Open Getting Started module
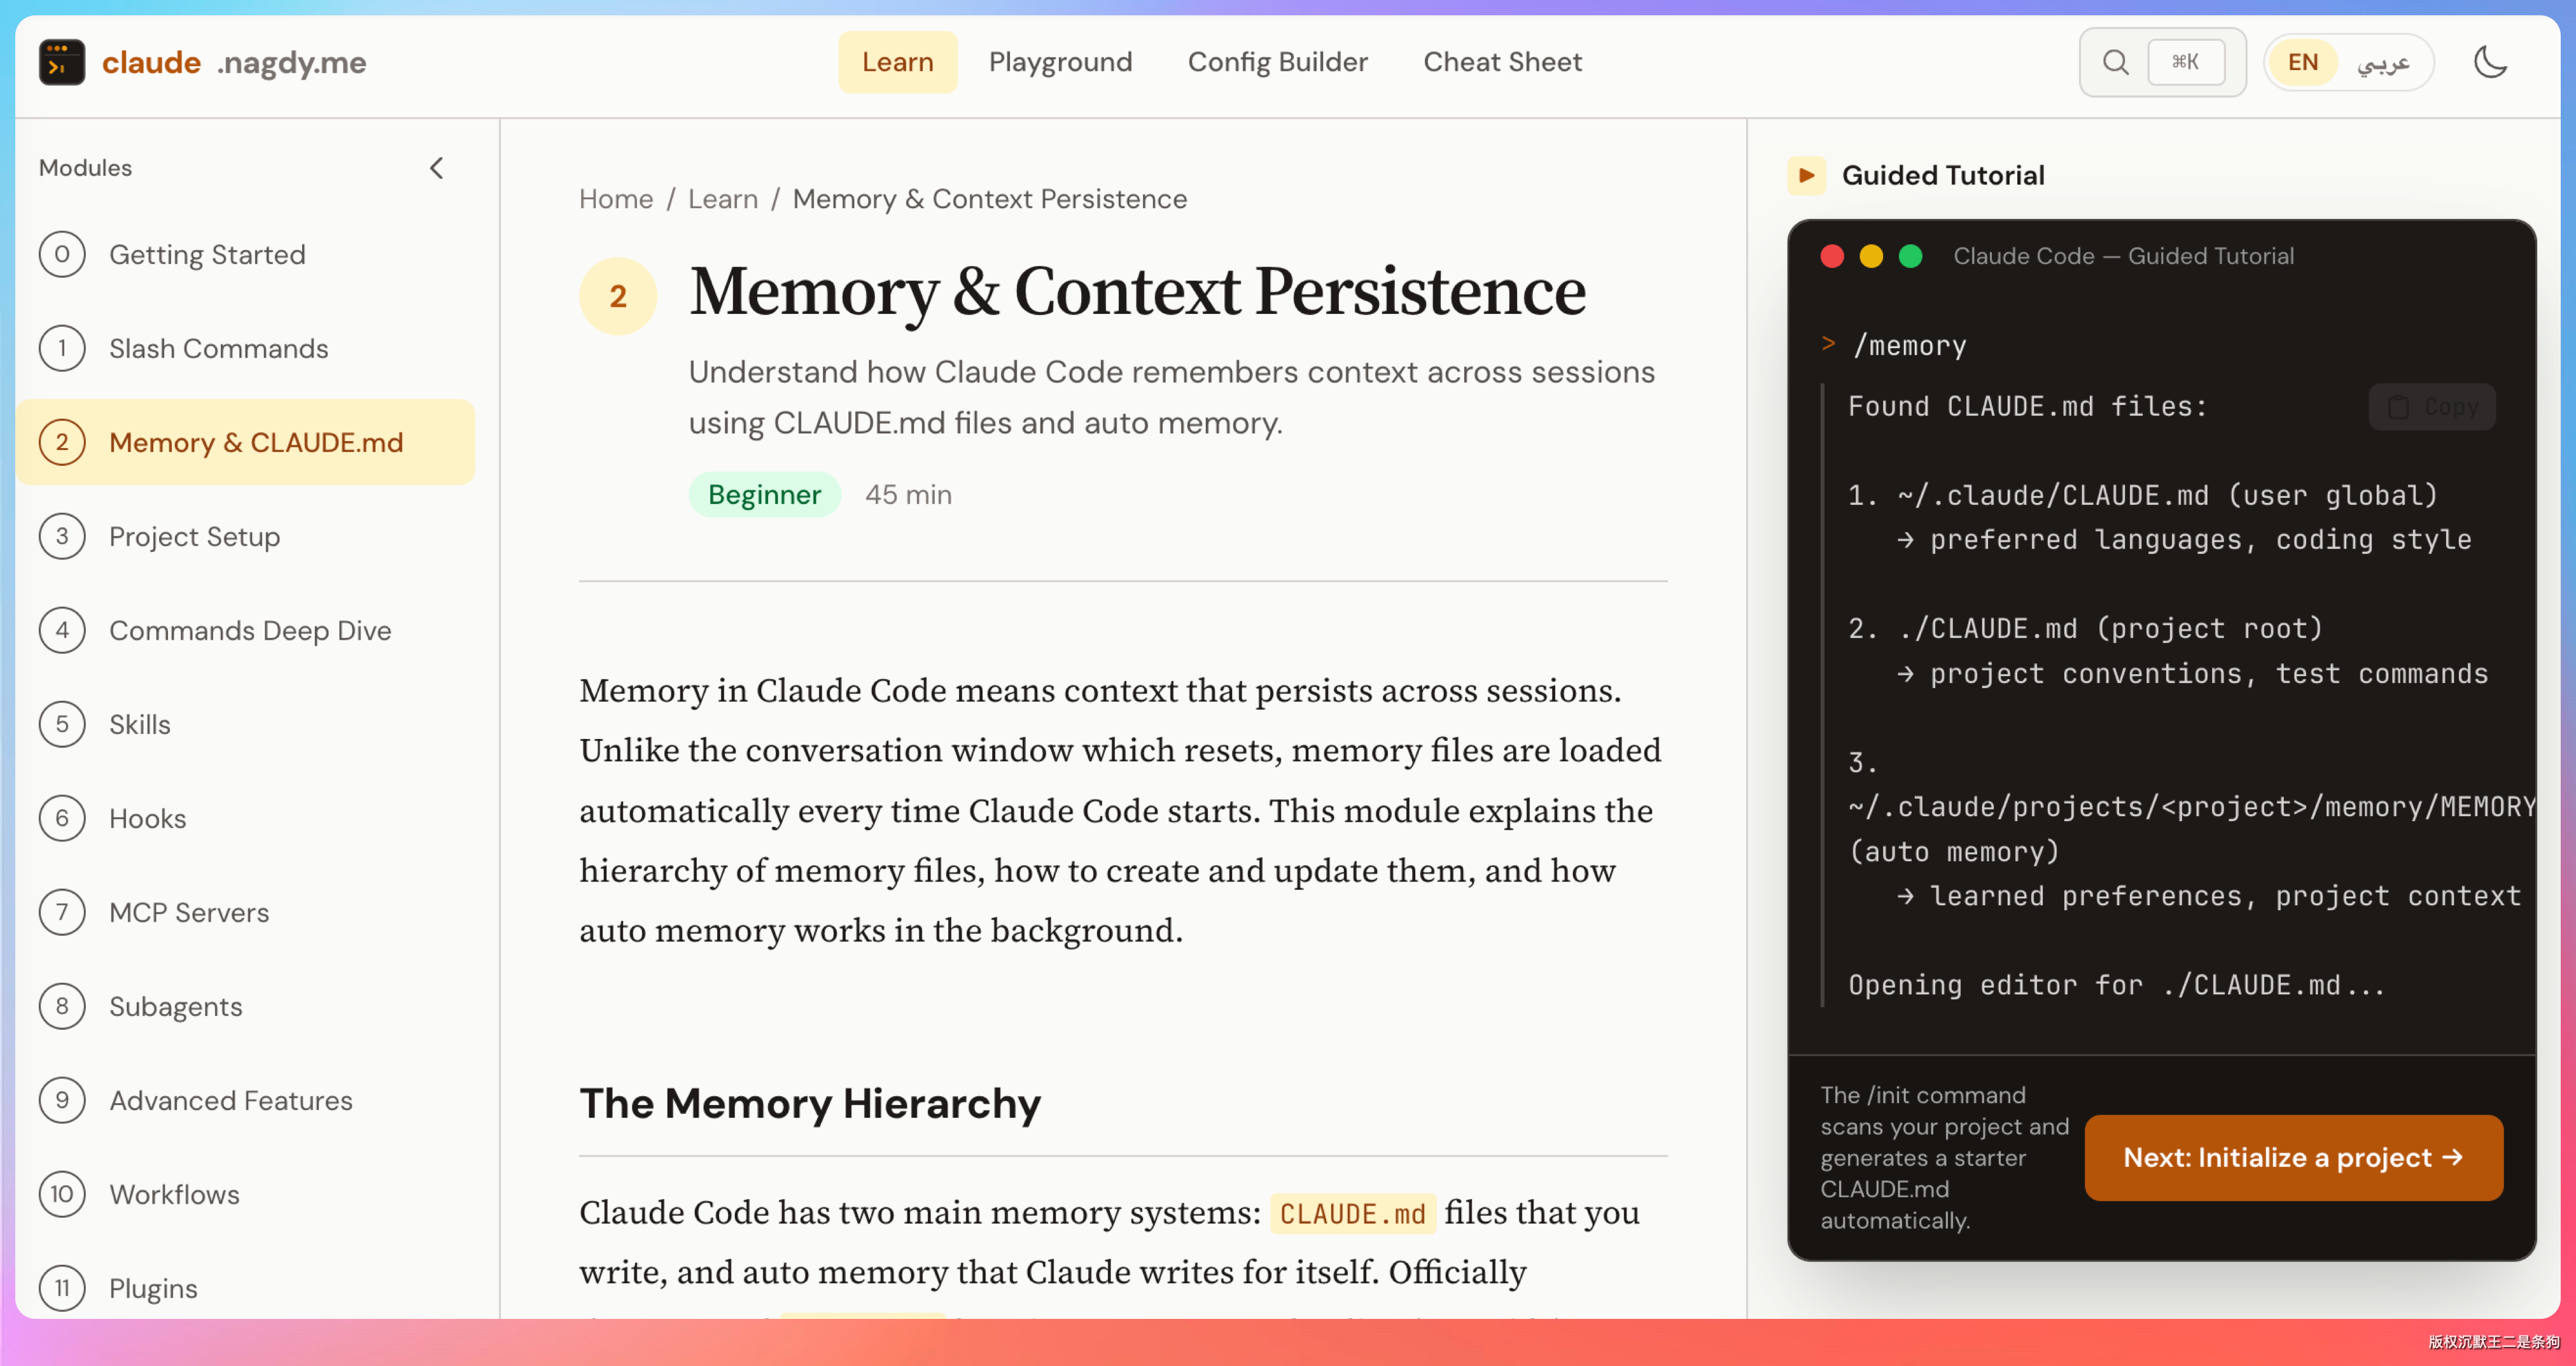Viewport: 2576px width, 1366px height. pyautogui.click(x=245, y=254)
